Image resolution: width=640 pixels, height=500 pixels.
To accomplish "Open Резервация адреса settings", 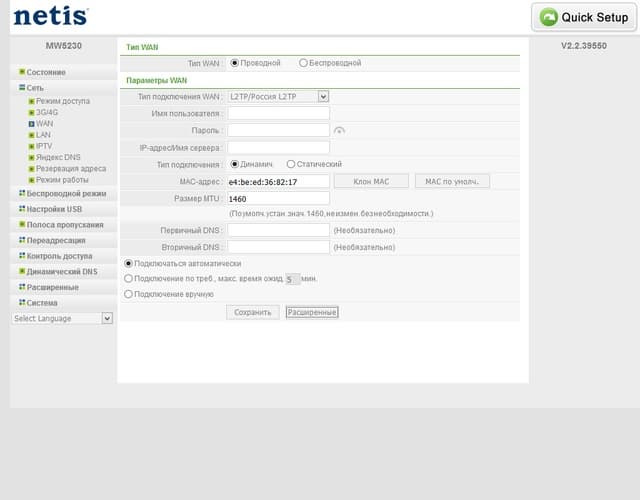I will 71,169.
